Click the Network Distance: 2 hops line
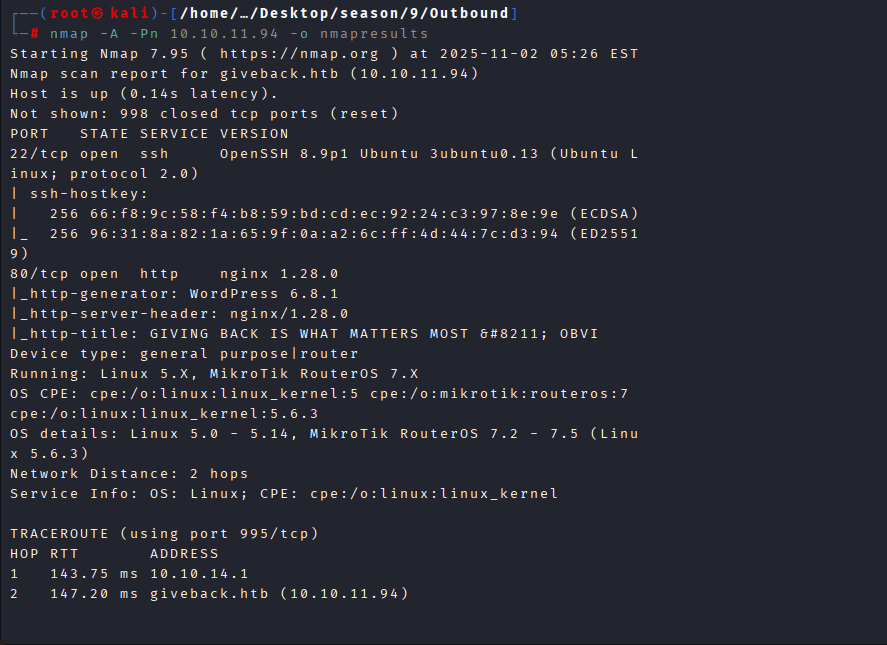 [129, 473]
